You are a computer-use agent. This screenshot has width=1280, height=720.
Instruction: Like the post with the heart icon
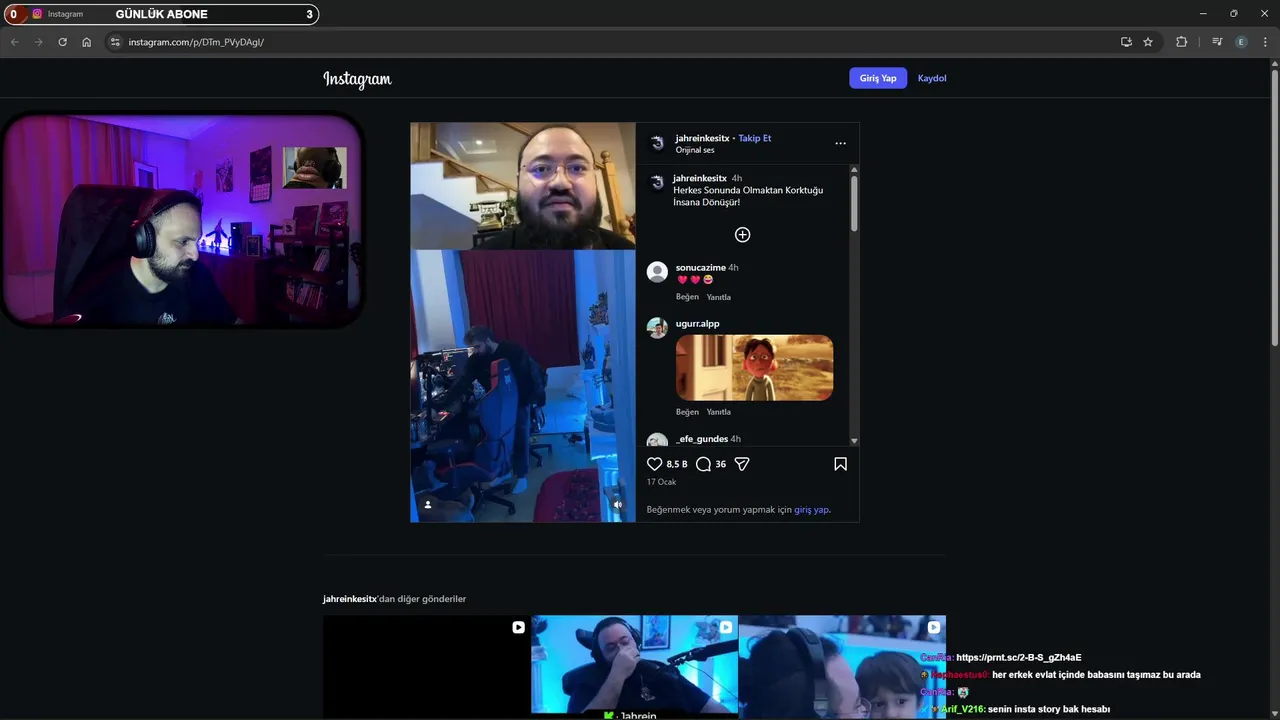click(x=655, y=464)
